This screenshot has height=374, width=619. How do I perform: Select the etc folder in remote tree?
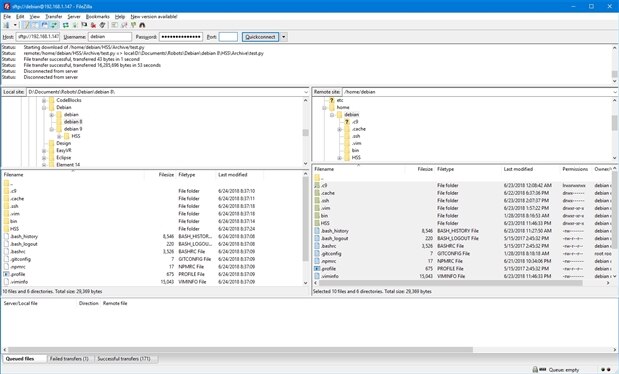click(340, 100)
